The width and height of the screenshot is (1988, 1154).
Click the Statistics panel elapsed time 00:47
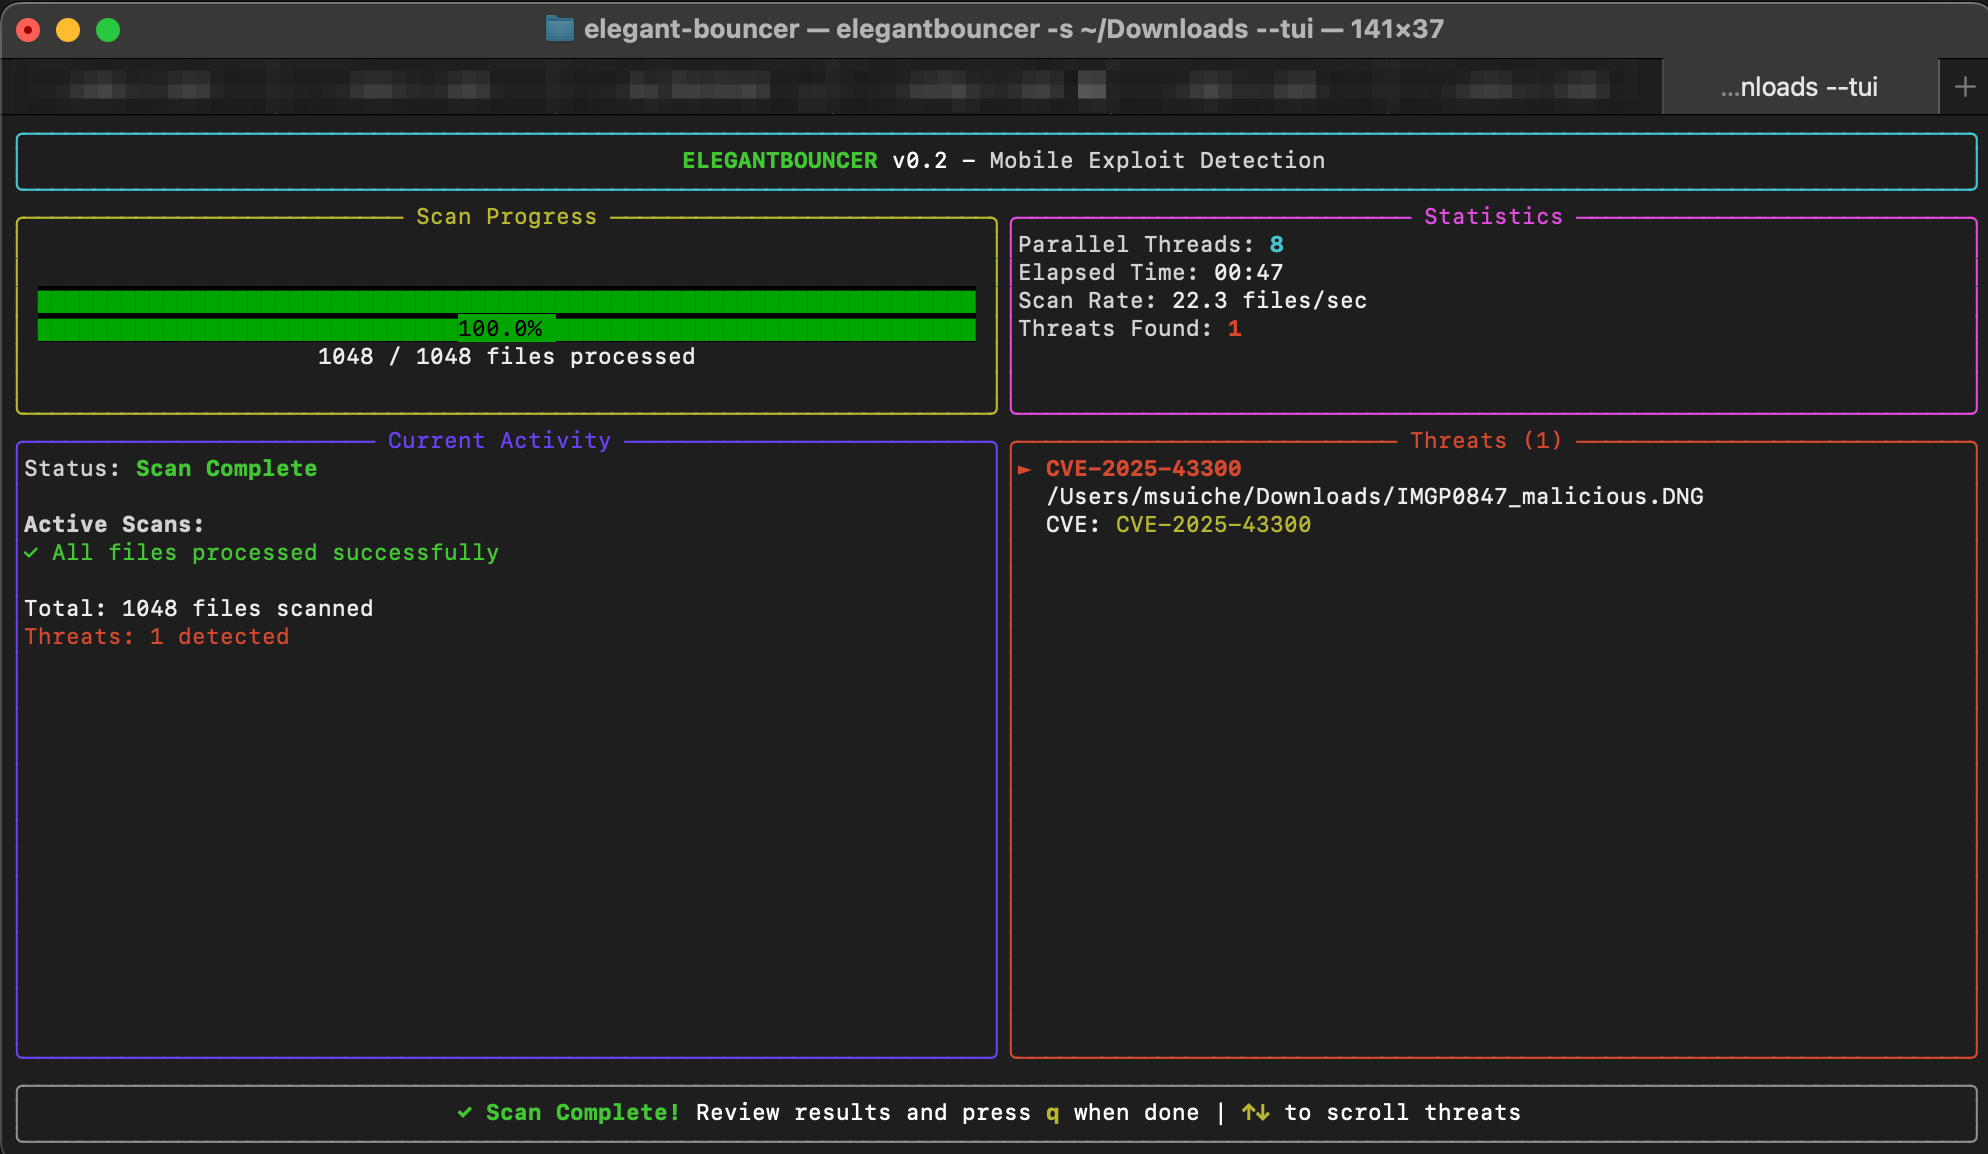pos(1151,272)
